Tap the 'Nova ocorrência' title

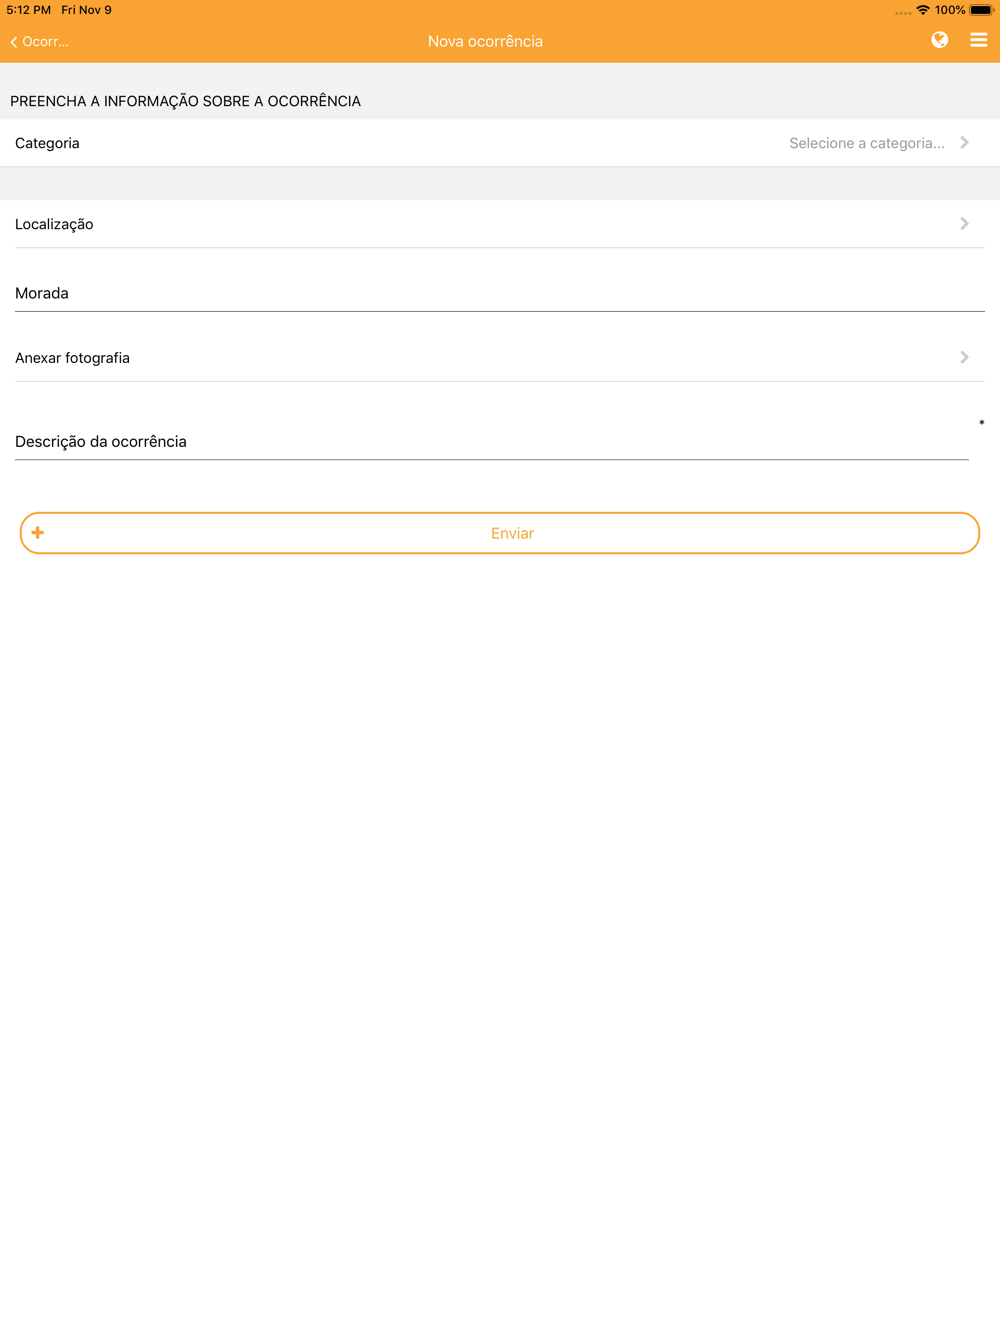(x=485, y=41)
